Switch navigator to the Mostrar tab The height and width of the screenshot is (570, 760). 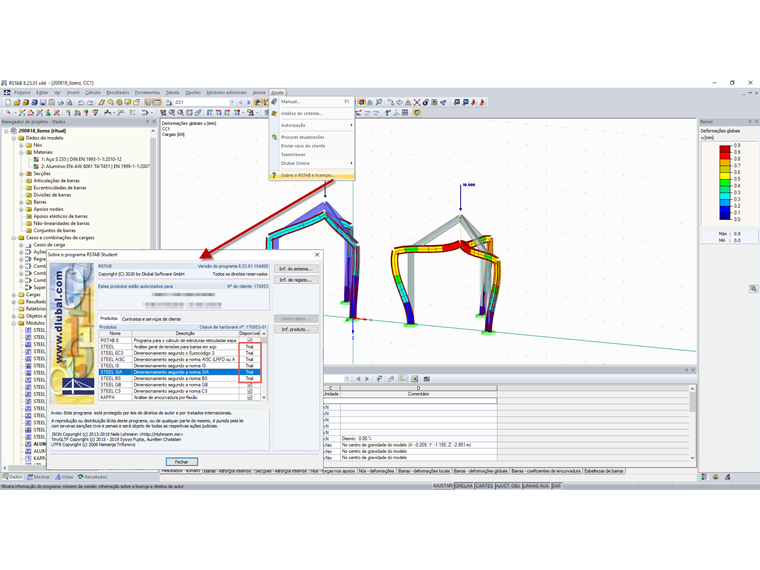[x=39, y=477]
